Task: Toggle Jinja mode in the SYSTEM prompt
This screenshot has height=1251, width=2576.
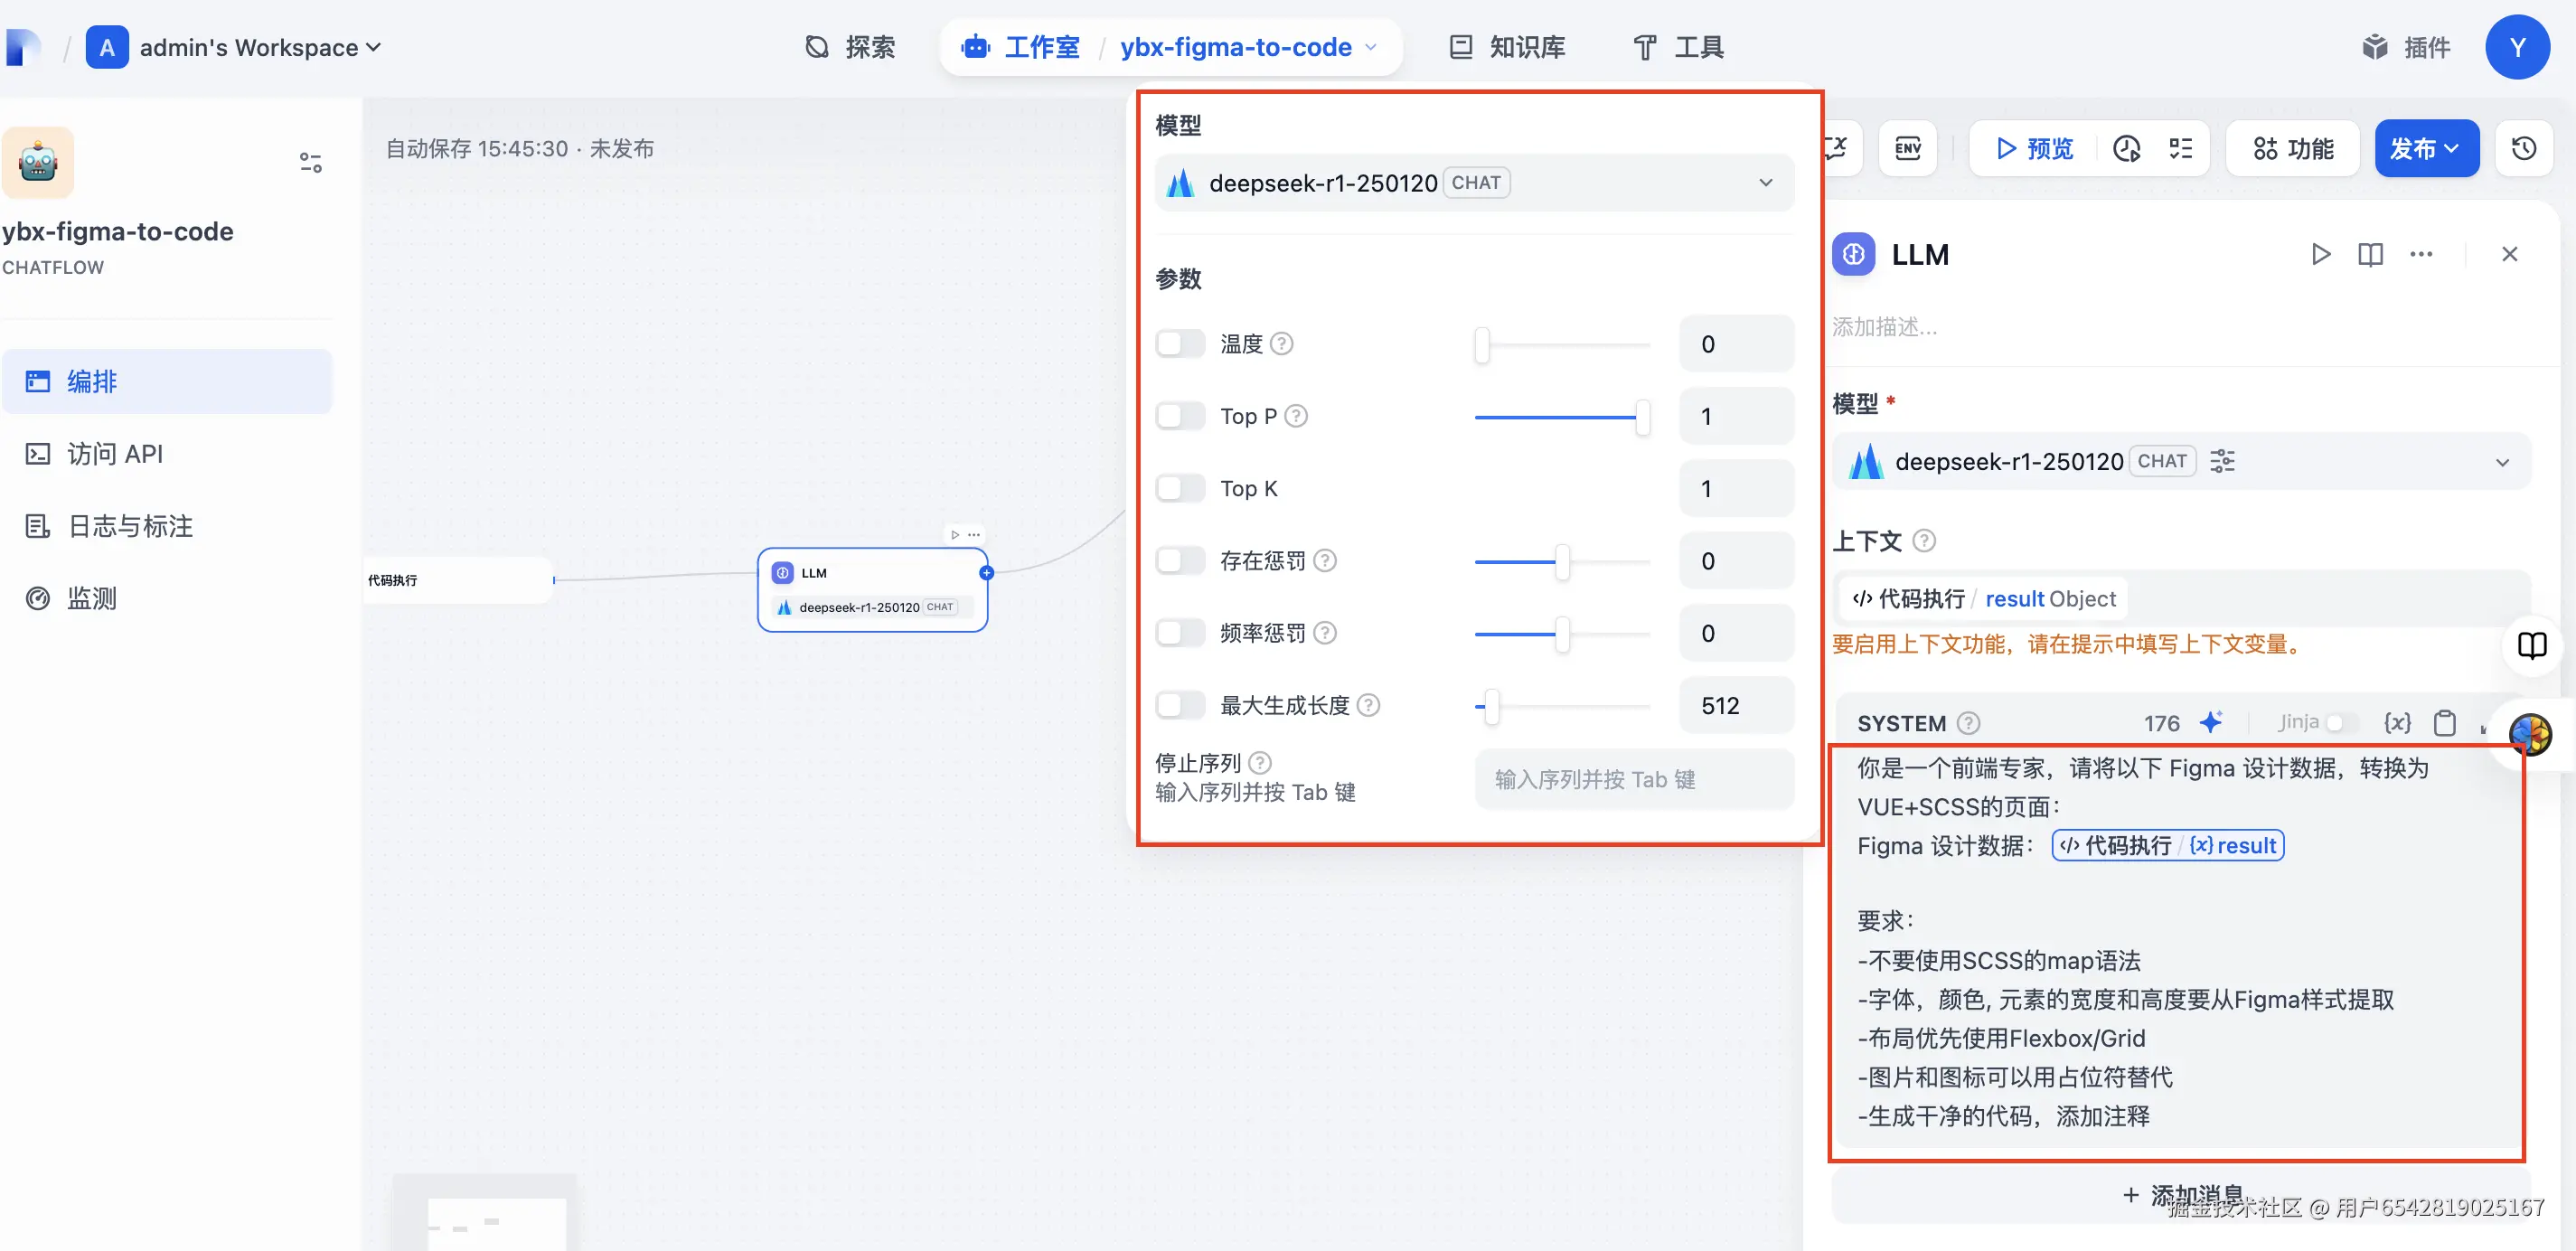Action: 2338,722
